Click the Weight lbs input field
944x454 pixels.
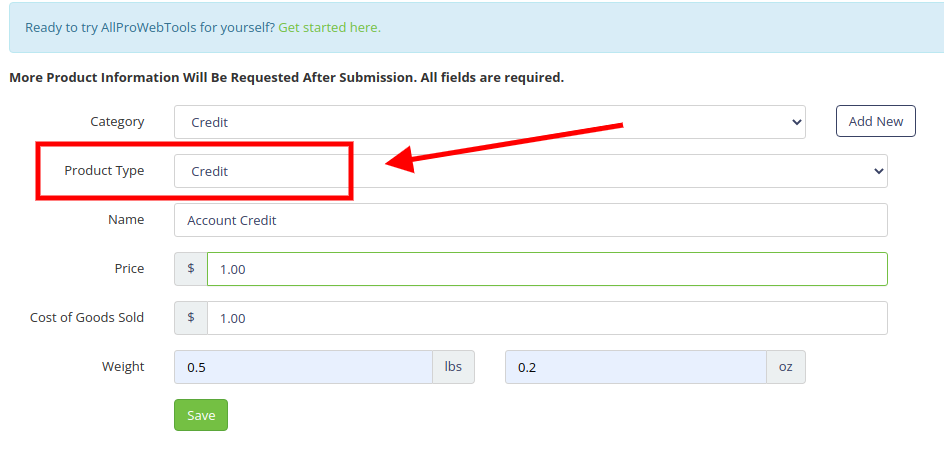click(x=303, y=367)
